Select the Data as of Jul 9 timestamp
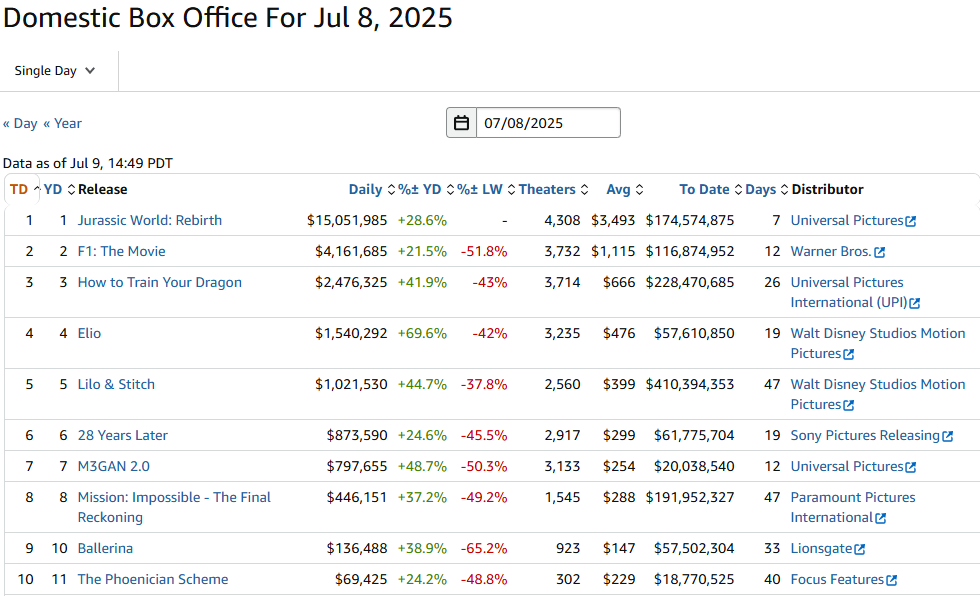The height and width of the screenshot is (596, 980). pyautogui.click(x=88, y=163)
